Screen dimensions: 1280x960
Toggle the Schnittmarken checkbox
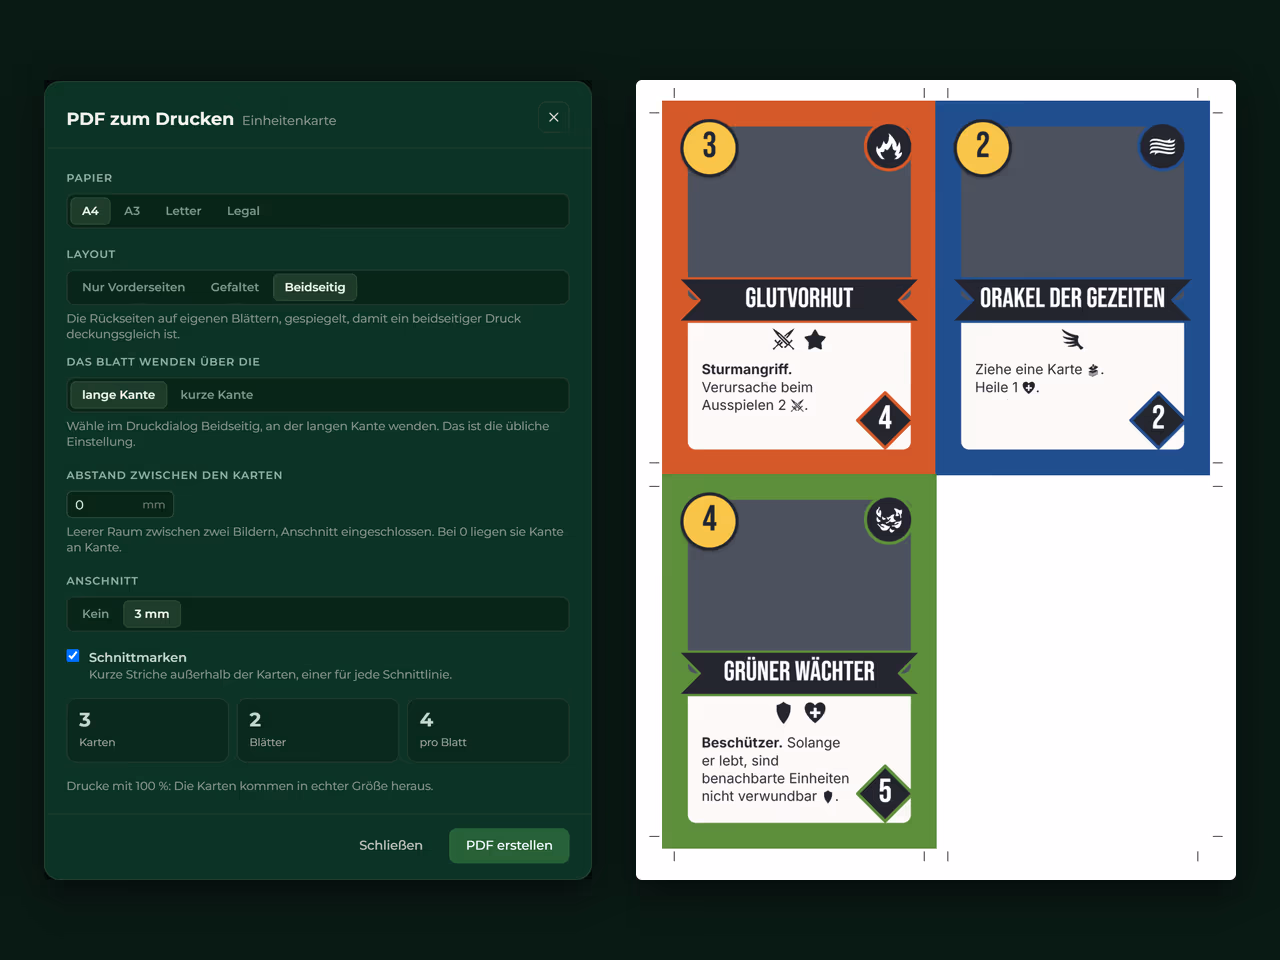(x=73, y=656)
